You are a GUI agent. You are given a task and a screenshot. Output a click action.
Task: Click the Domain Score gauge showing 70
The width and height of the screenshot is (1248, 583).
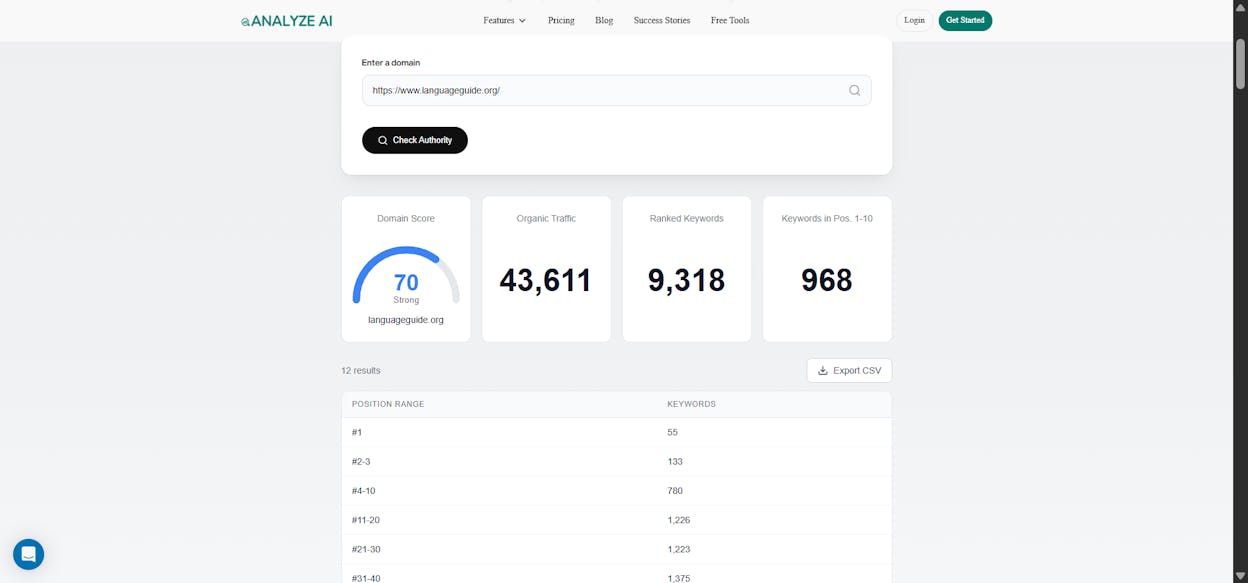tap(406, 277)
